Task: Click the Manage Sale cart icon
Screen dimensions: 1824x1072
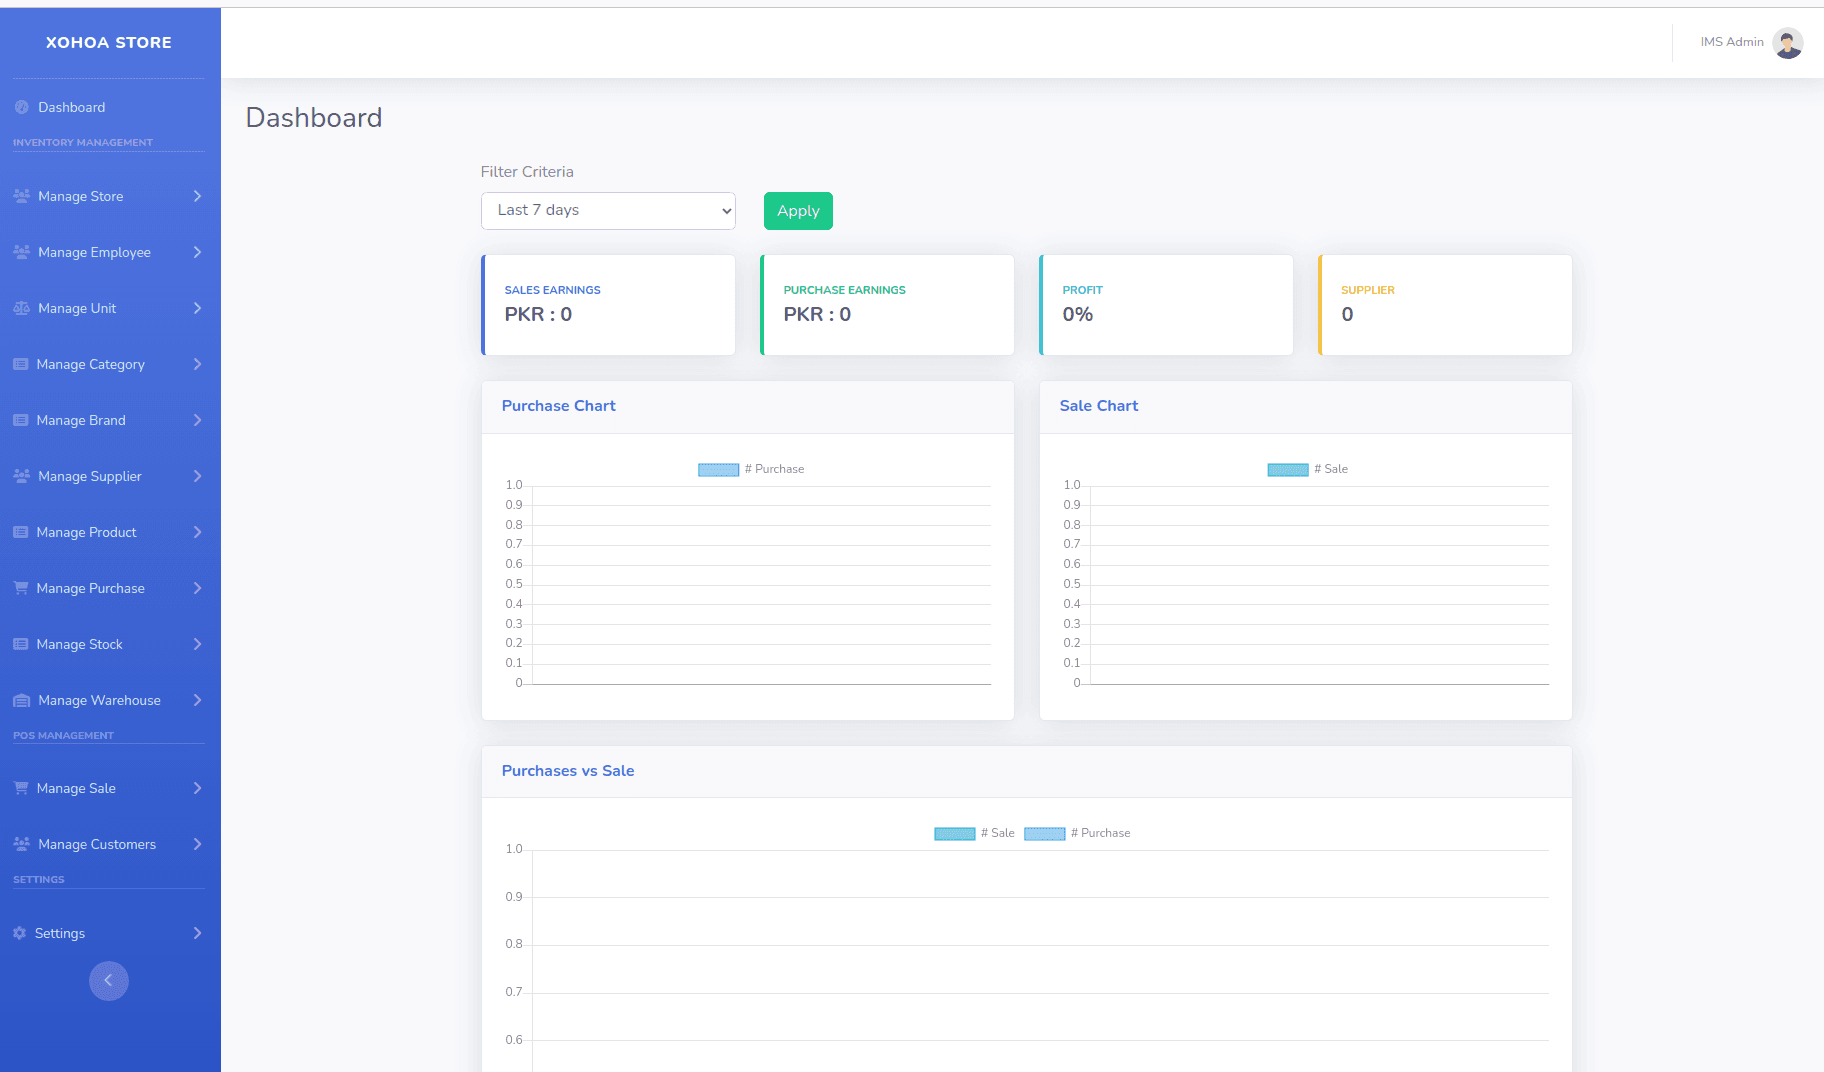Action: click(x=20, y=788)
